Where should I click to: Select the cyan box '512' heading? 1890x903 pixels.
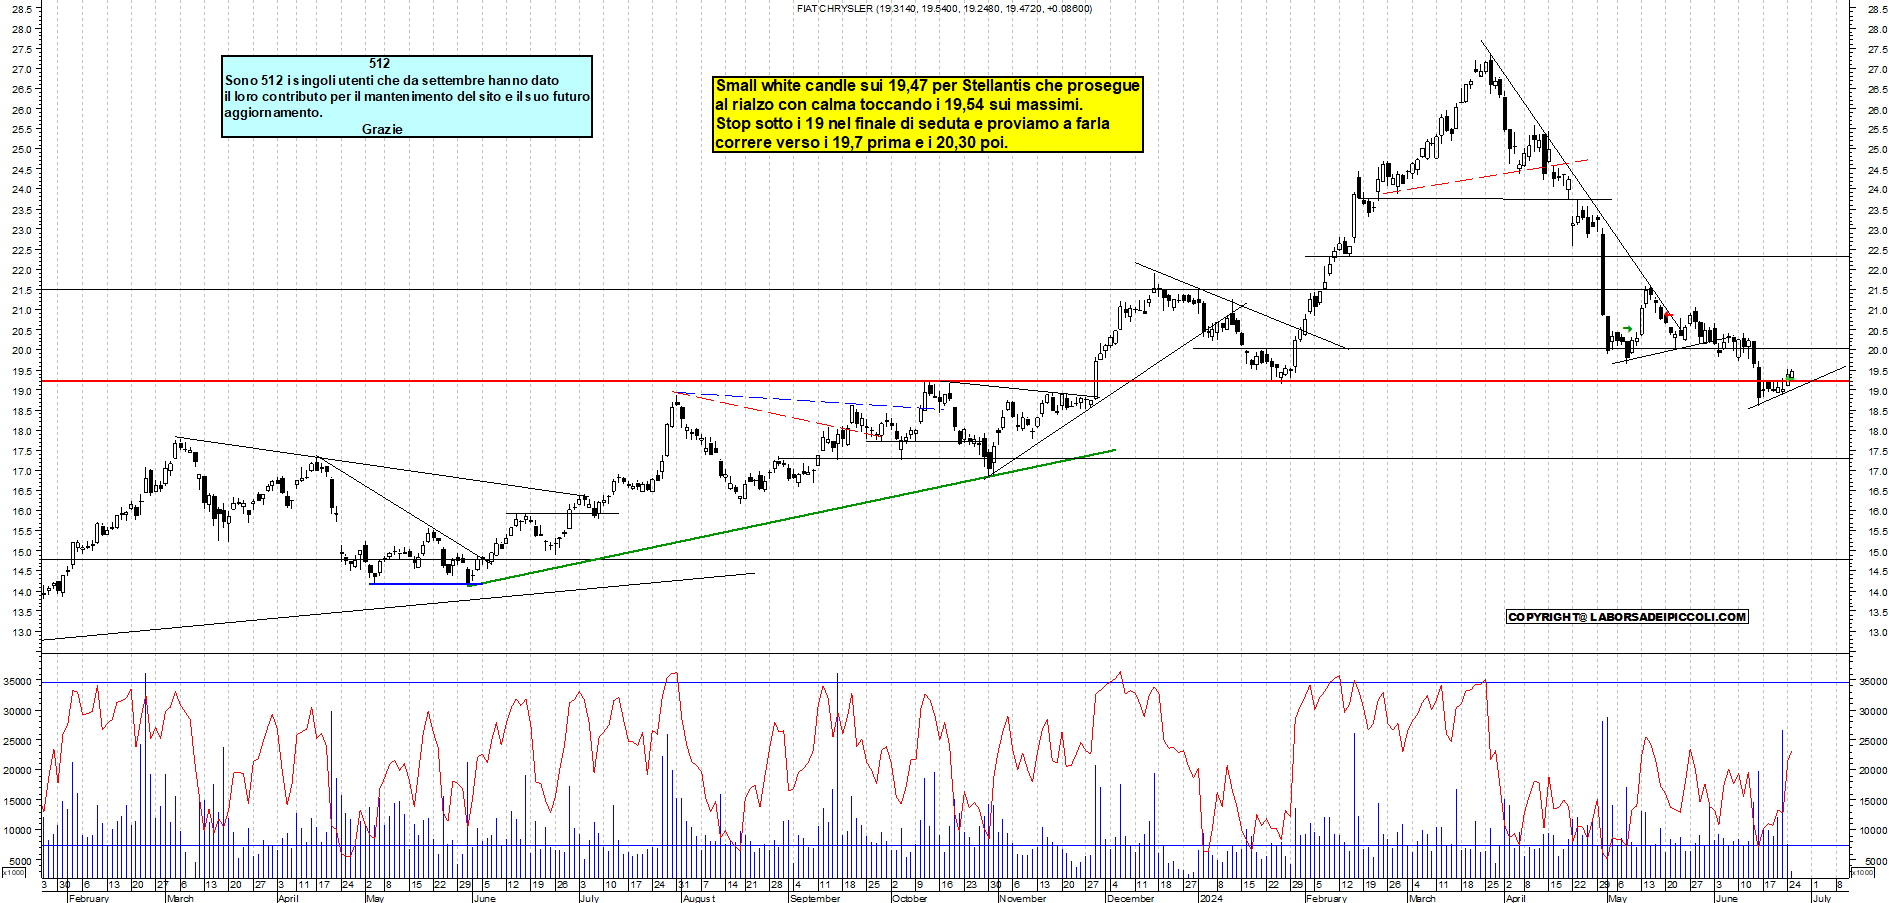(x=379, y=63)
